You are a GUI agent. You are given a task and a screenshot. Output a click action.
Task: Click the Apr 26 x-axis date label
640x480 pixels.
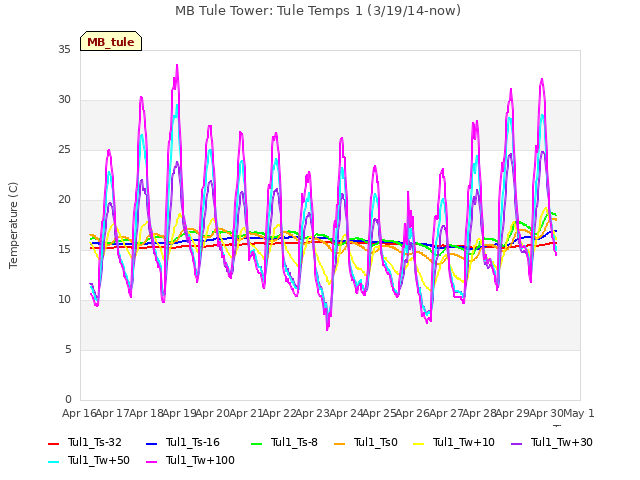coord(413,413)
